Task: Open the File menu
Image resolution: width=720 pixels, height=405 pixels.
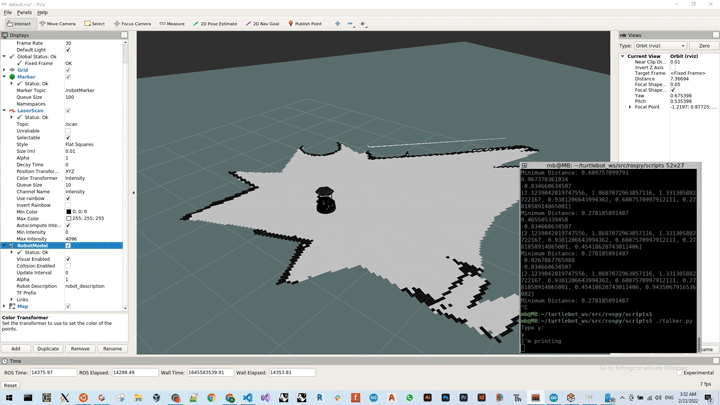Action: coord(8,13)
